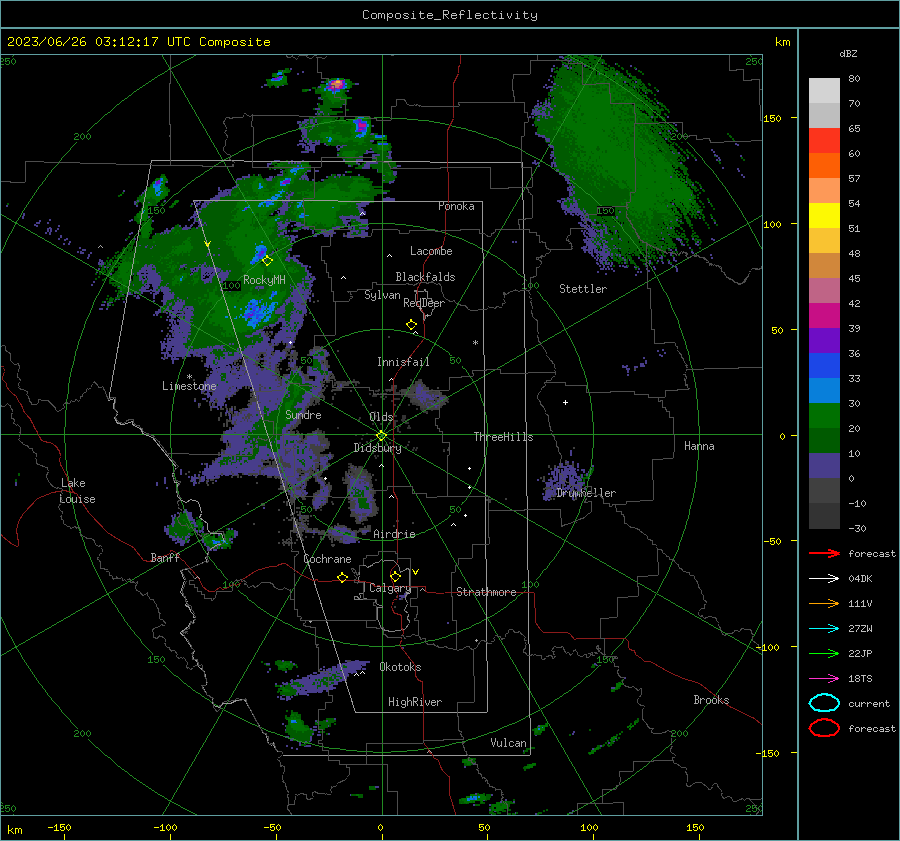Image resolution: width=900 pixels, height=841 pixels.
Task: Click the Blackfalds city label
Action: [x=425, y=277]
